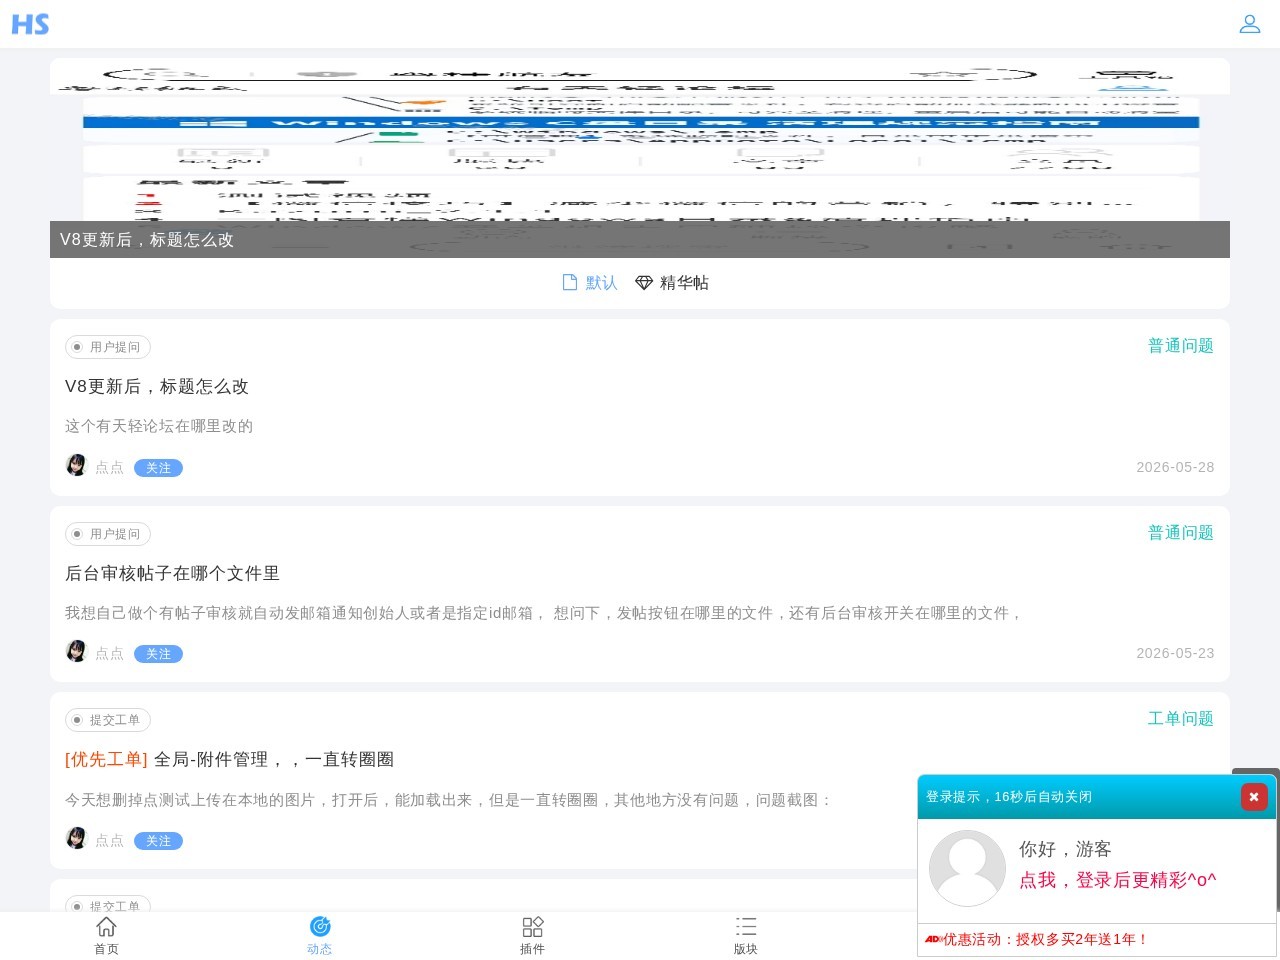Viewport: 1280px width, 960px height.
Task: Click the diamond icon beside 精华帖
Action: [644, 283]
